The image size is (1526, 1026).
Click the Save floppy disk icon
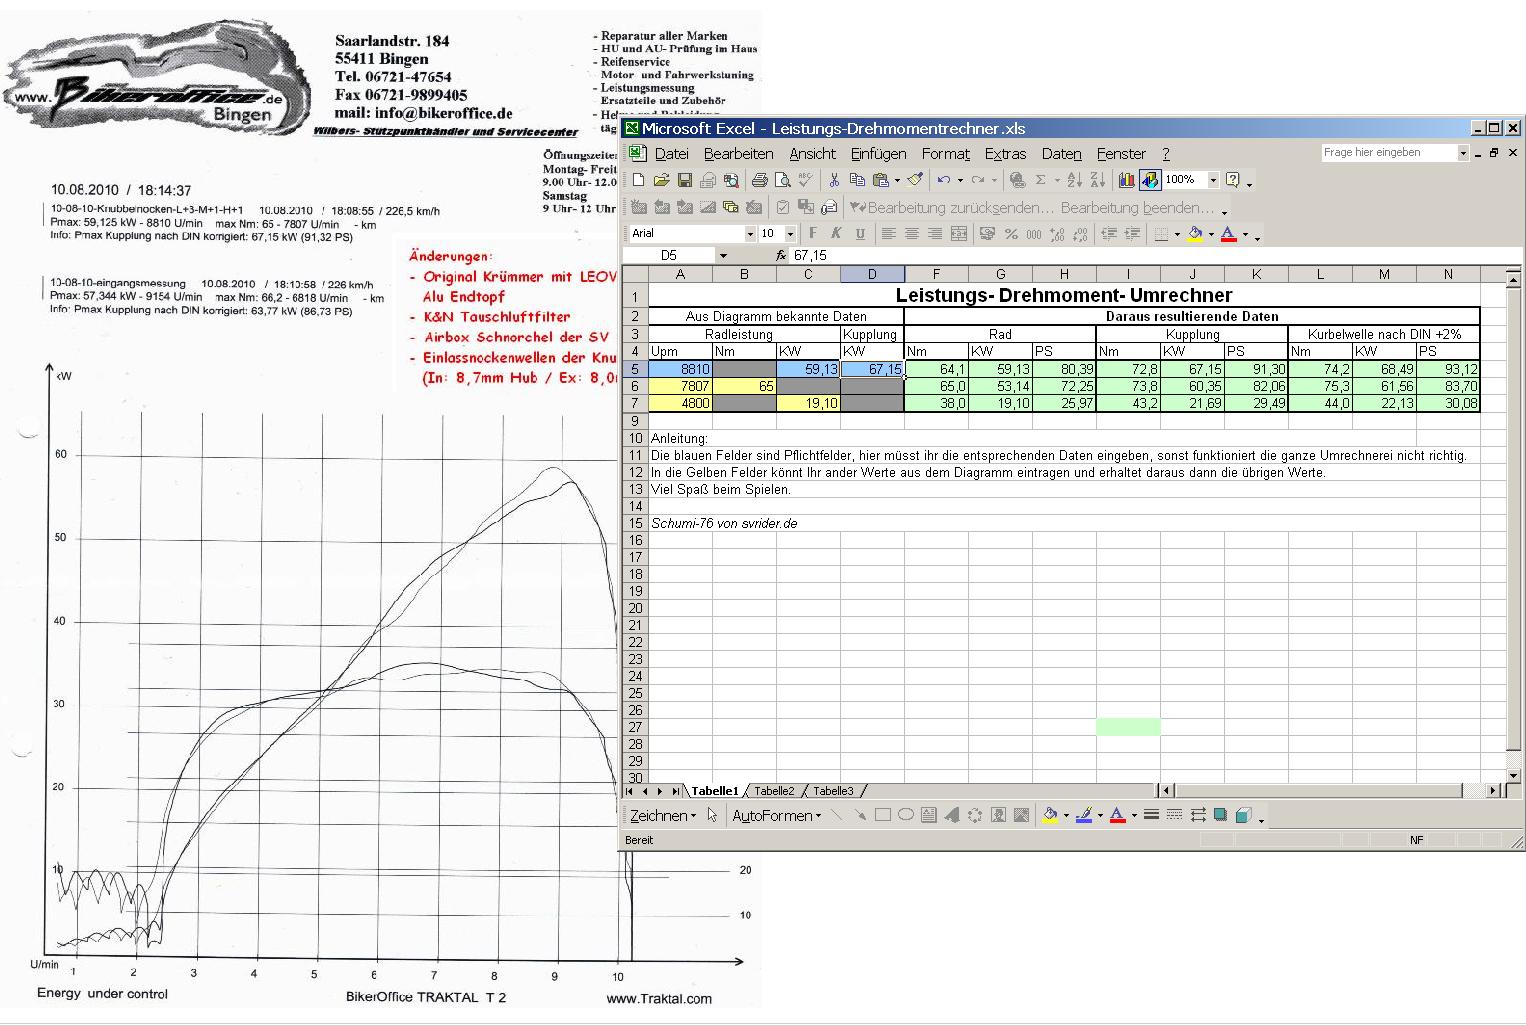[x=685, y=180]
